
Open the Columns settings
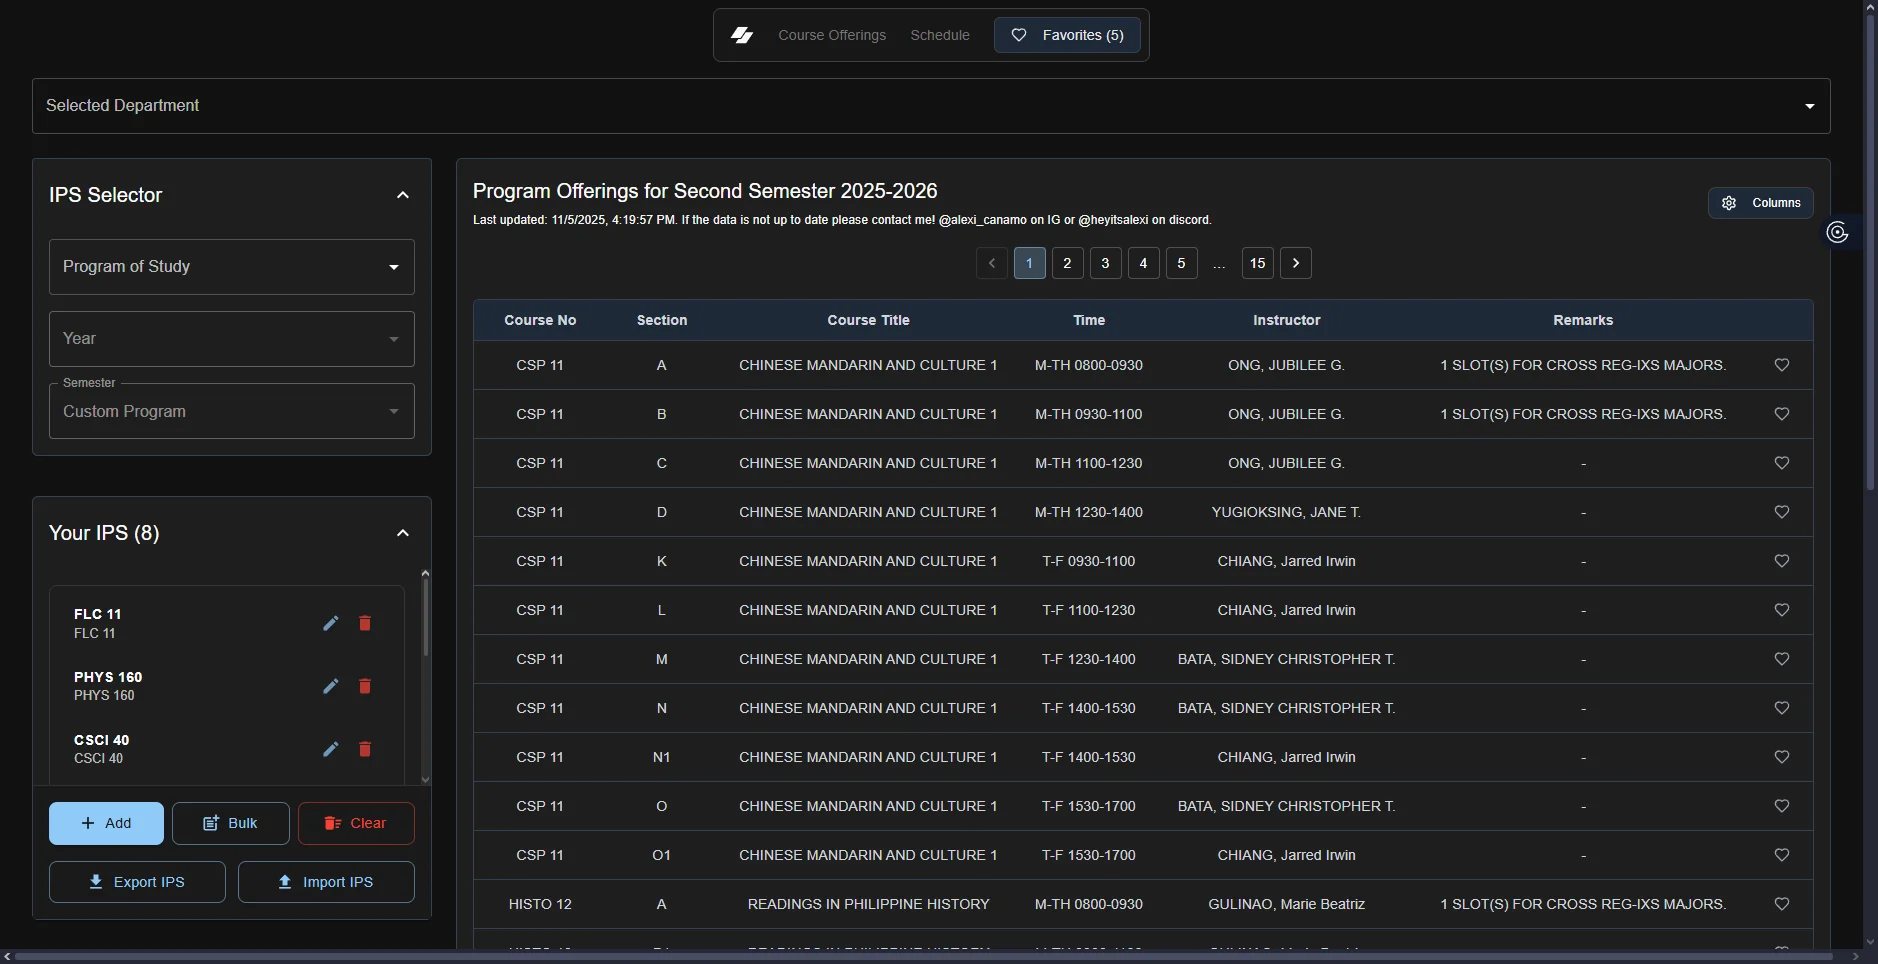tap(1760, 203)
